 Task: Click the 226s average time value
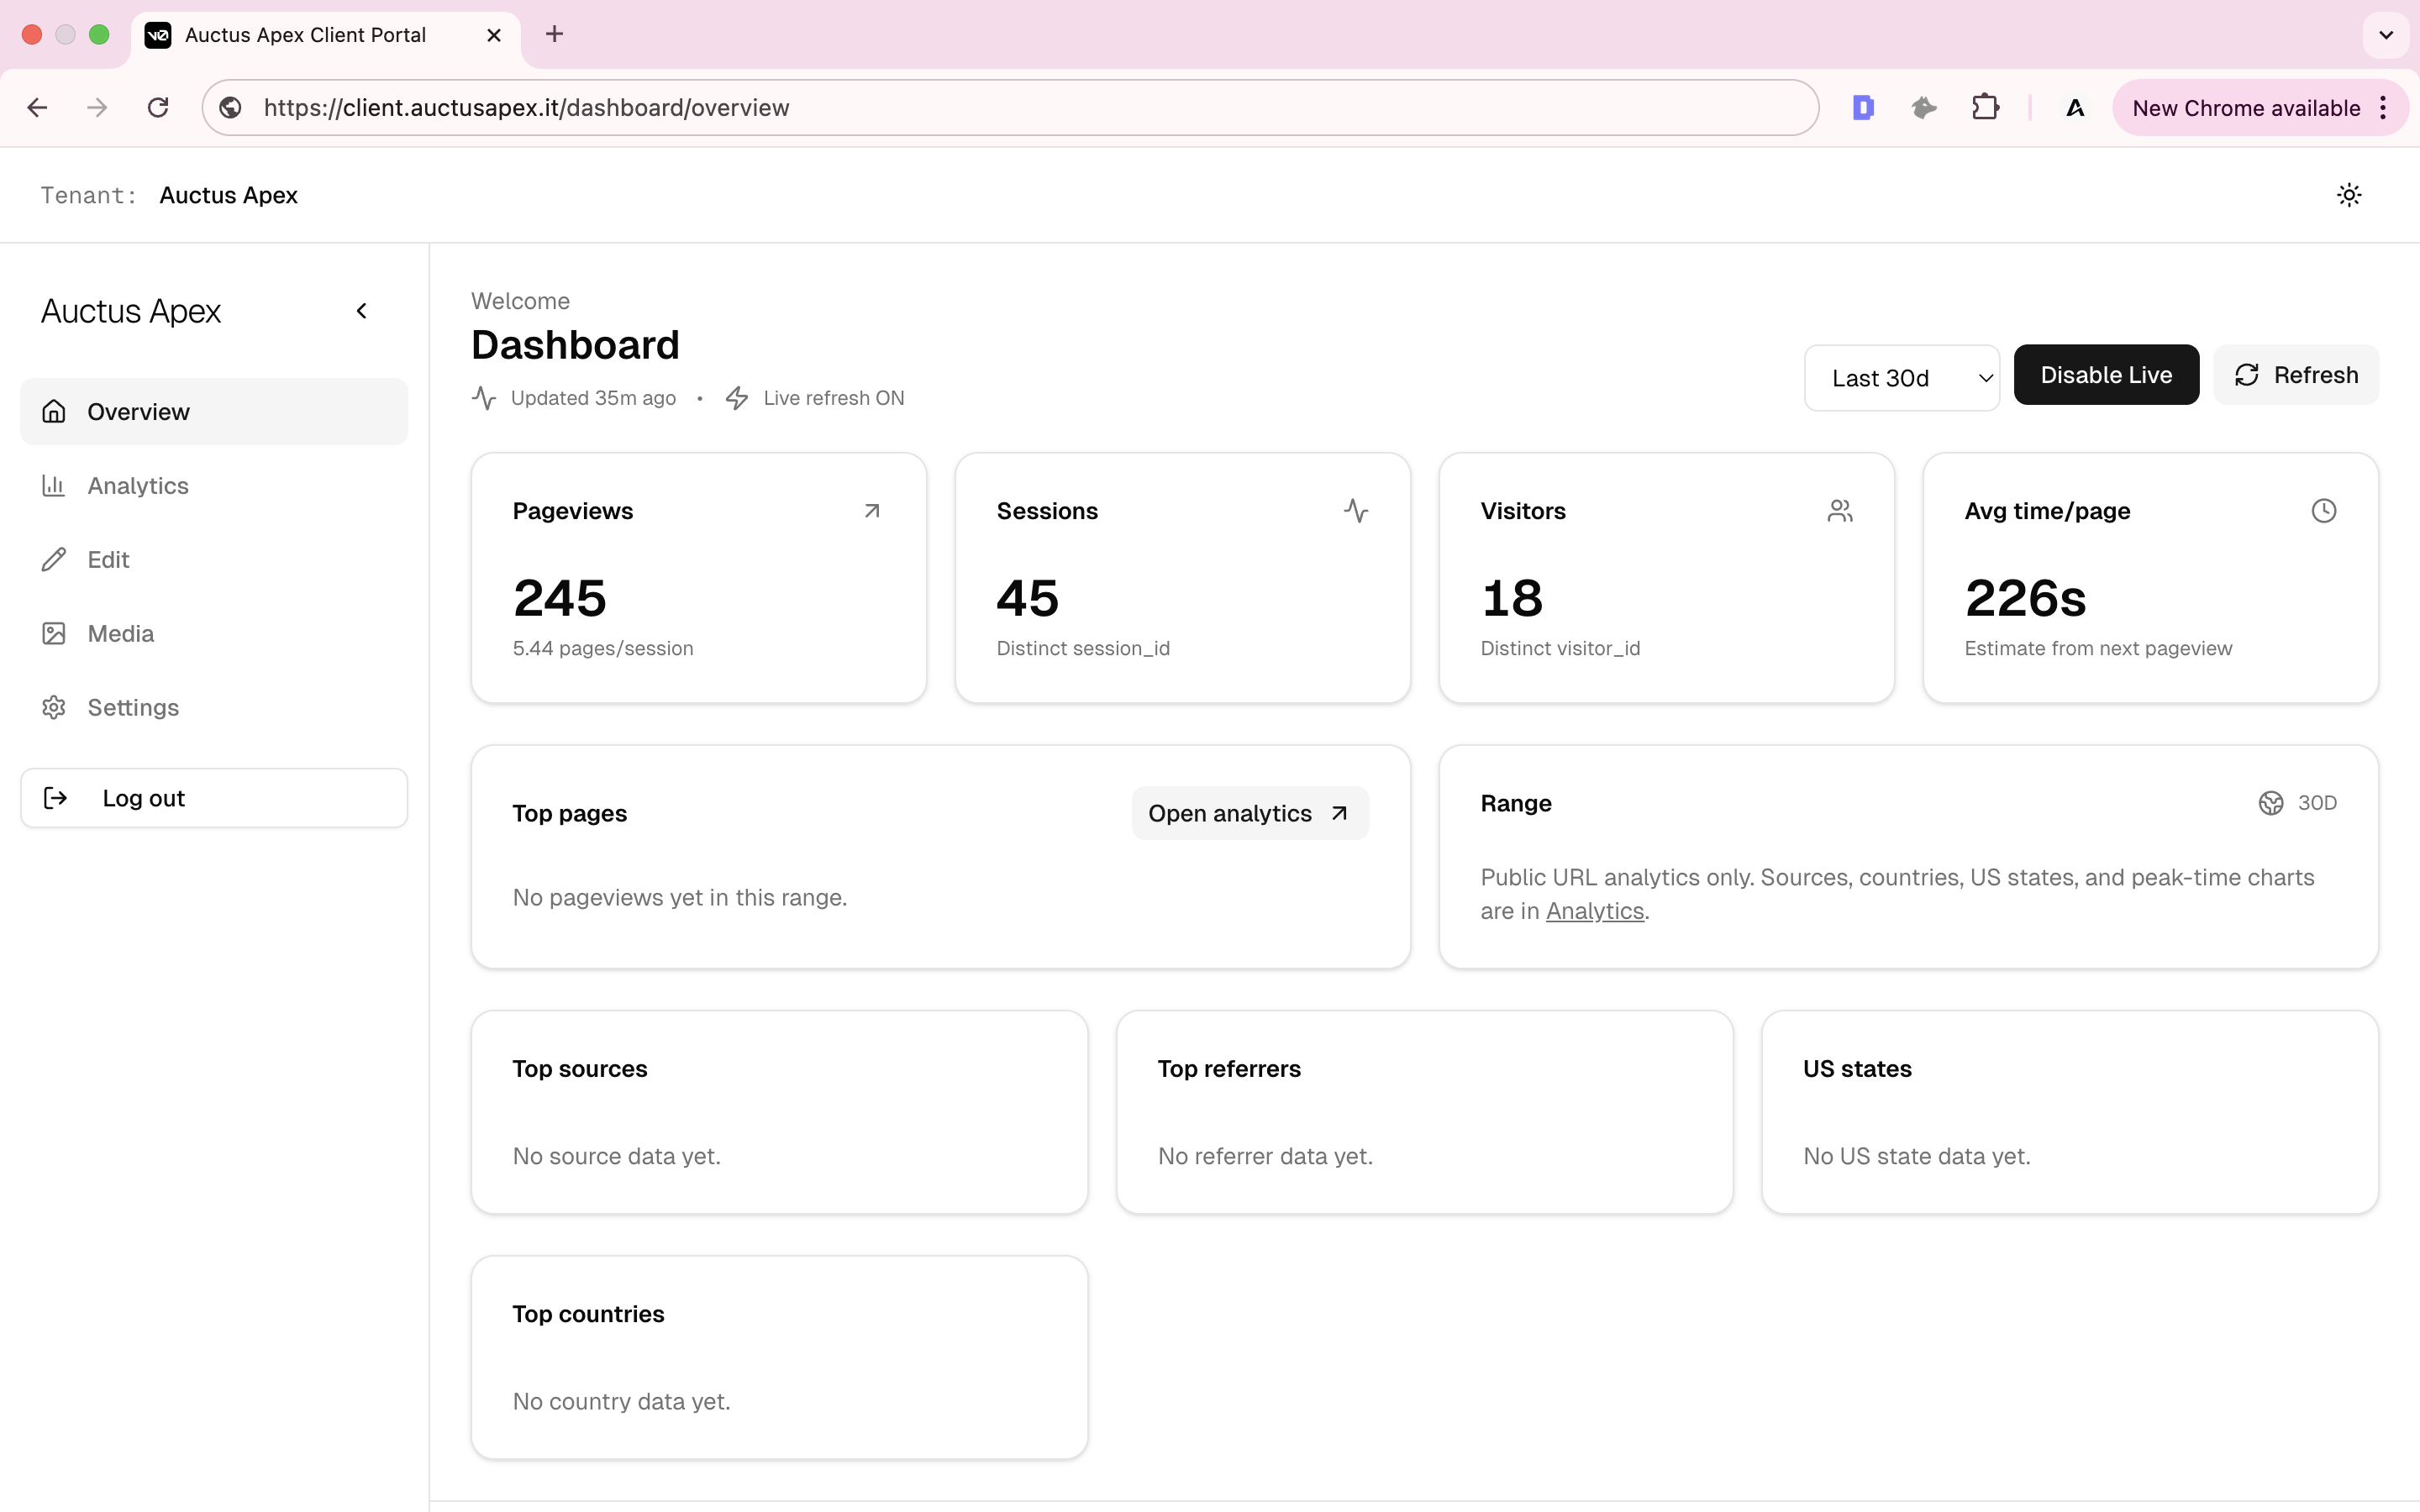[2025, 599]
